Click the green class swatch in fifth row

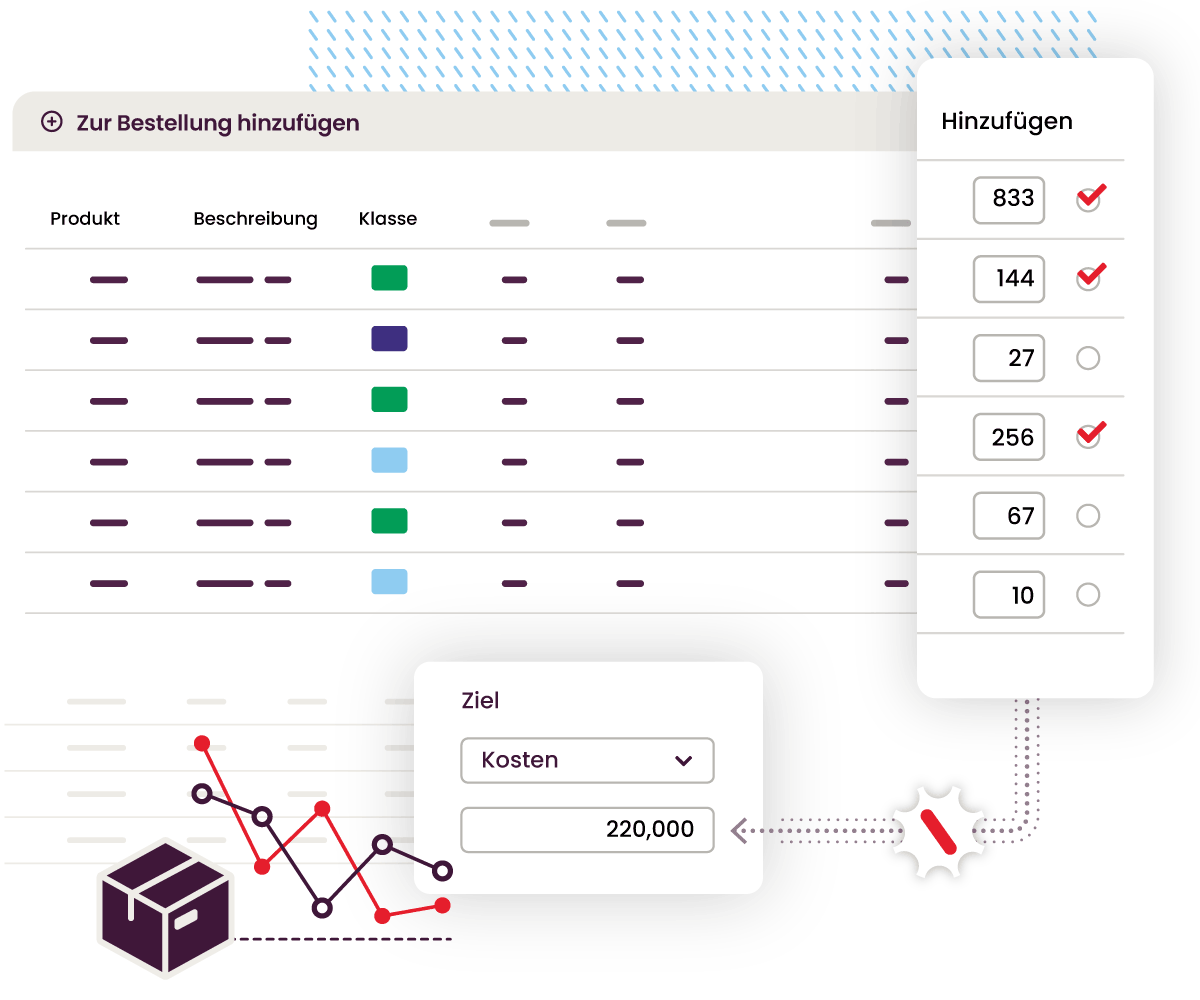(x=389, y=521)
